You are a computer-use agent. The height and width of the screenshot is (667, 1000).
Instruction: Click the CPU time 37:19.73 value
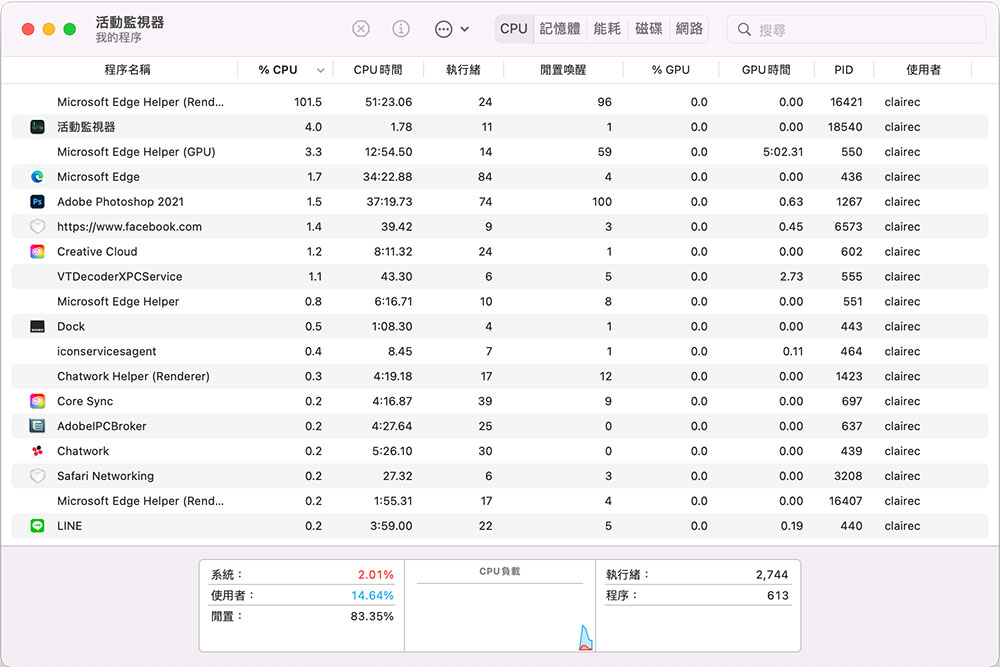(389, 202)
